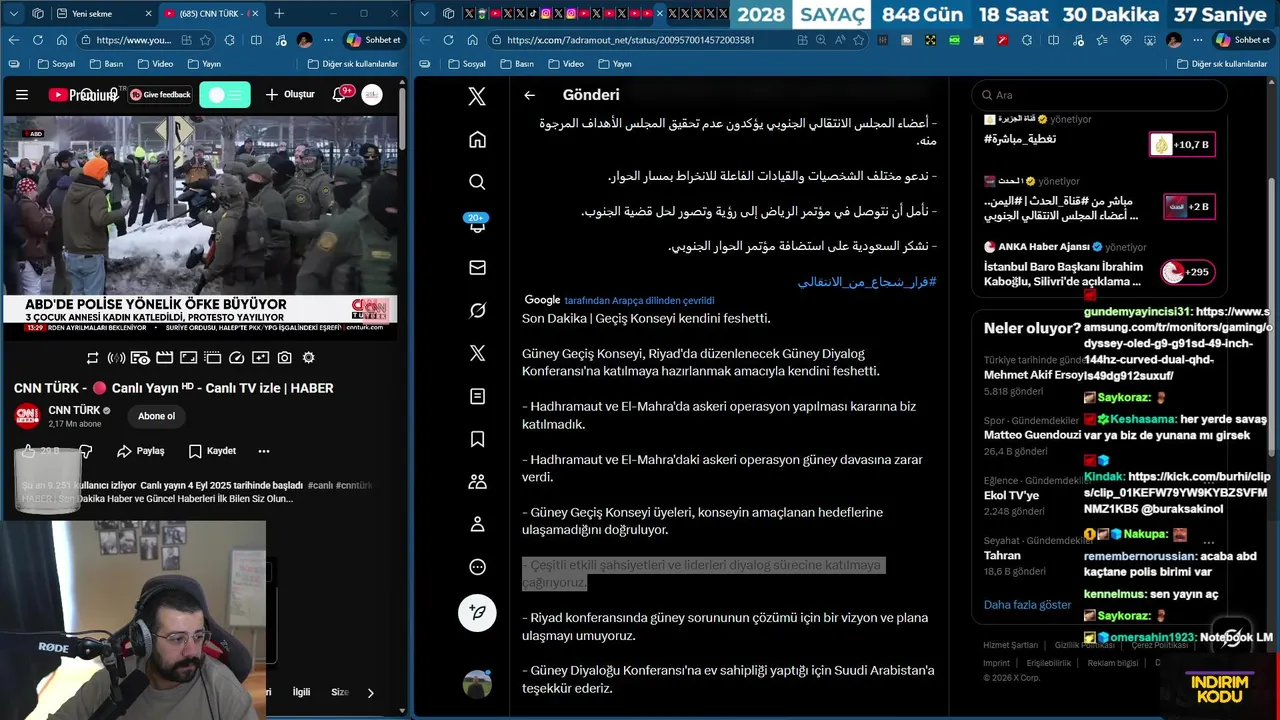Like the CNN TÜRK live video

[x=30, y=451]
